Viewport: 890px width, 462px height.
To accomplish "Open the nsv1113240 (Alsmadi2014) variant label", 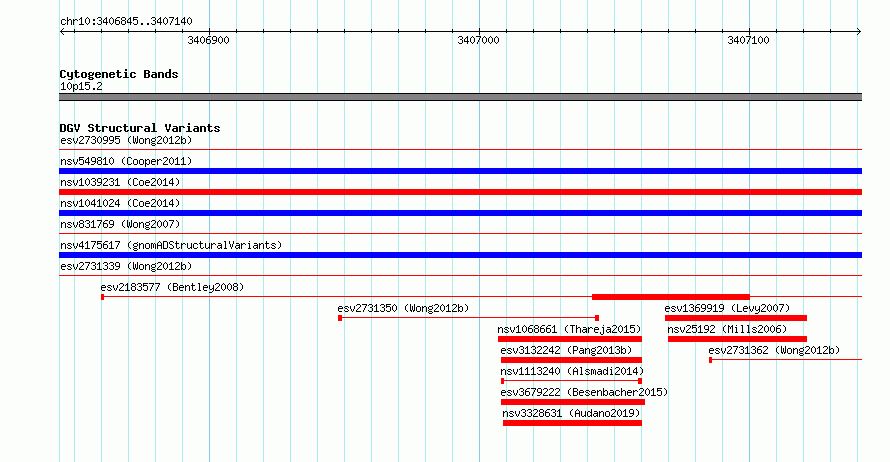I will (572, 371).
